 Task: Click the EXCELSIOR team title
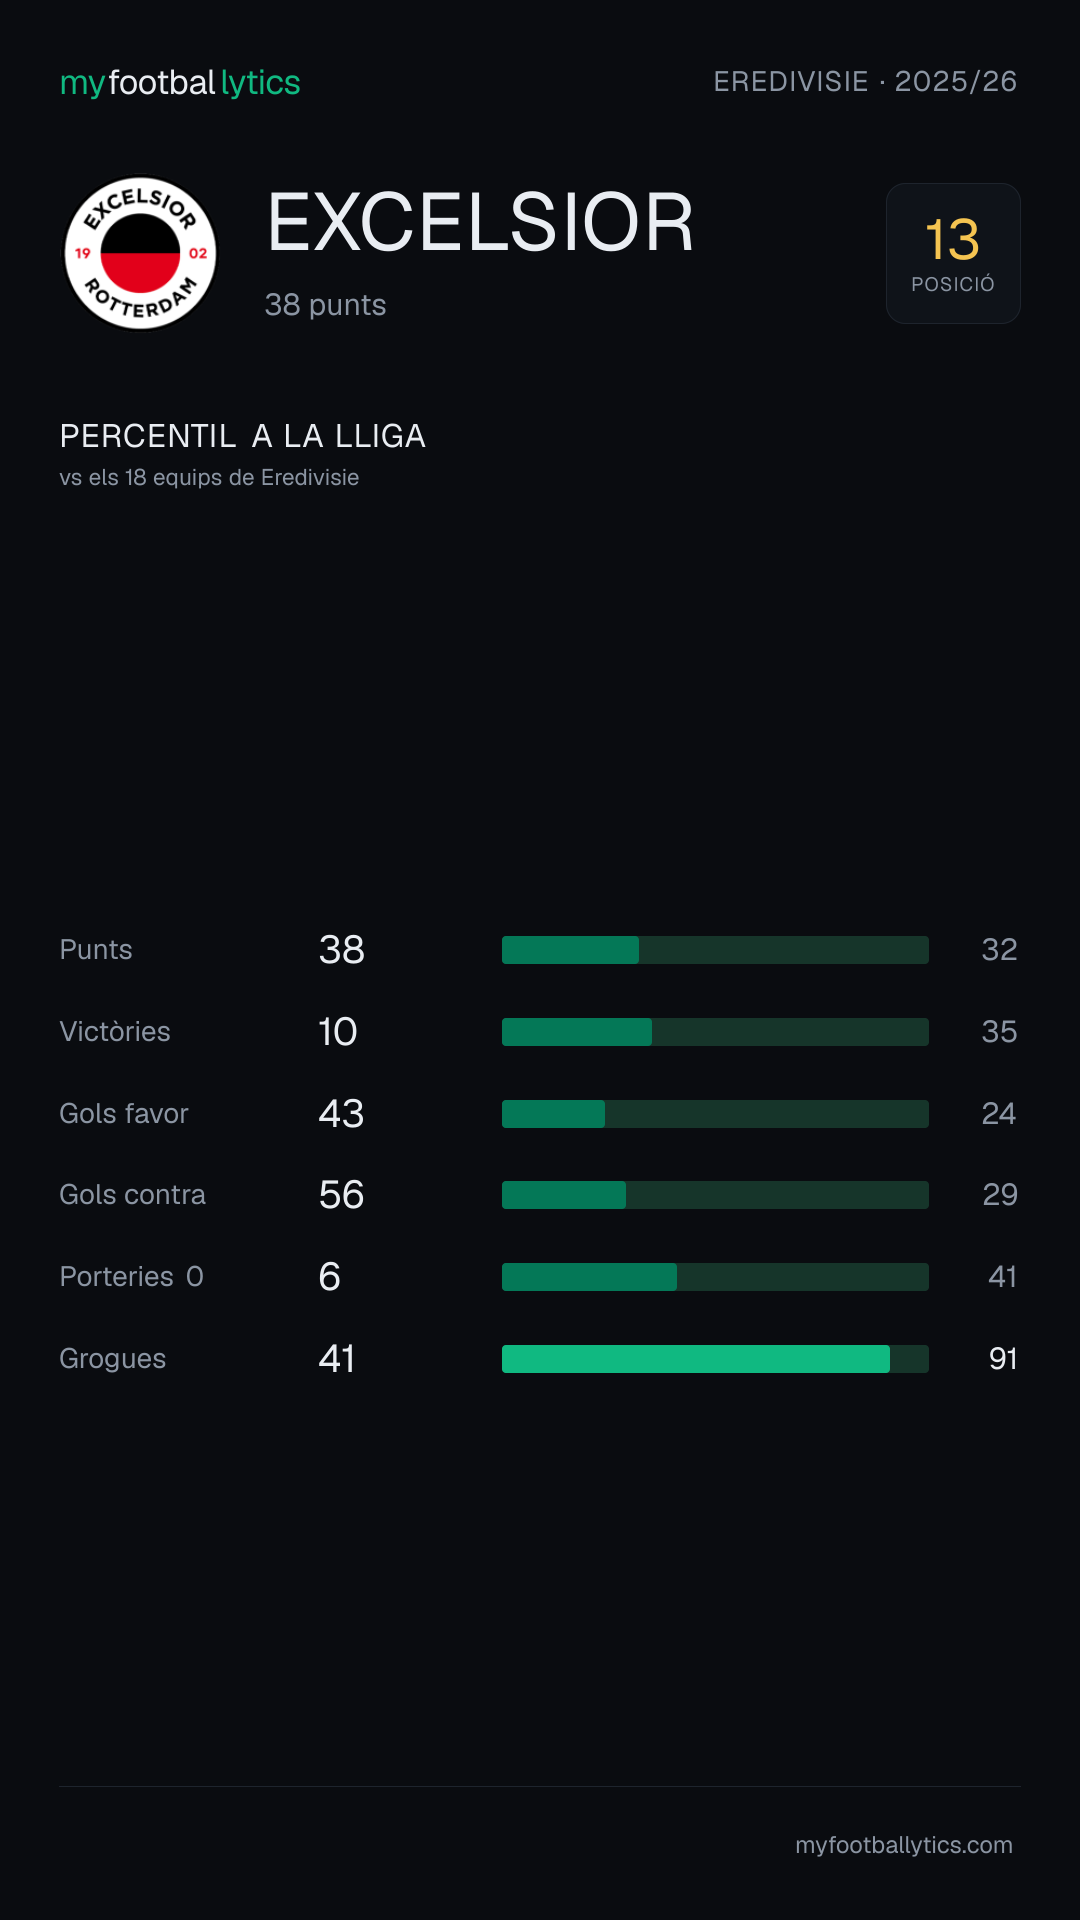pos(481,222)
